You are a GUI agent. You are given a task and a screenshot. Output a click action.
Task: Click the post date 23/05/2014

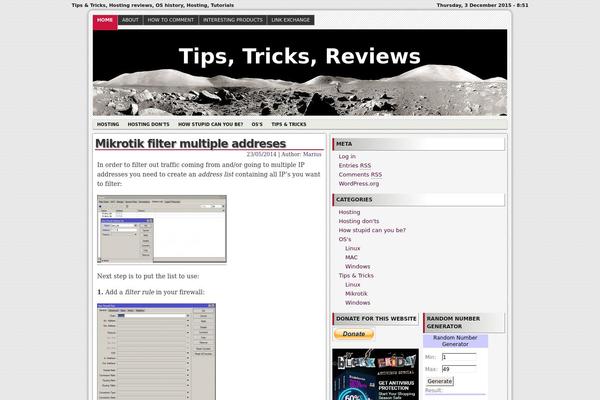pos(261,154)
